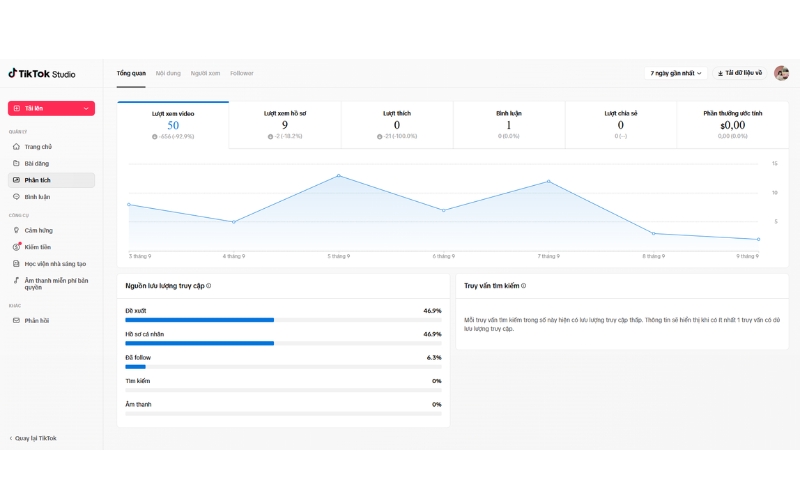Click the Đã follow traffic progress bar

coord(283,367)
